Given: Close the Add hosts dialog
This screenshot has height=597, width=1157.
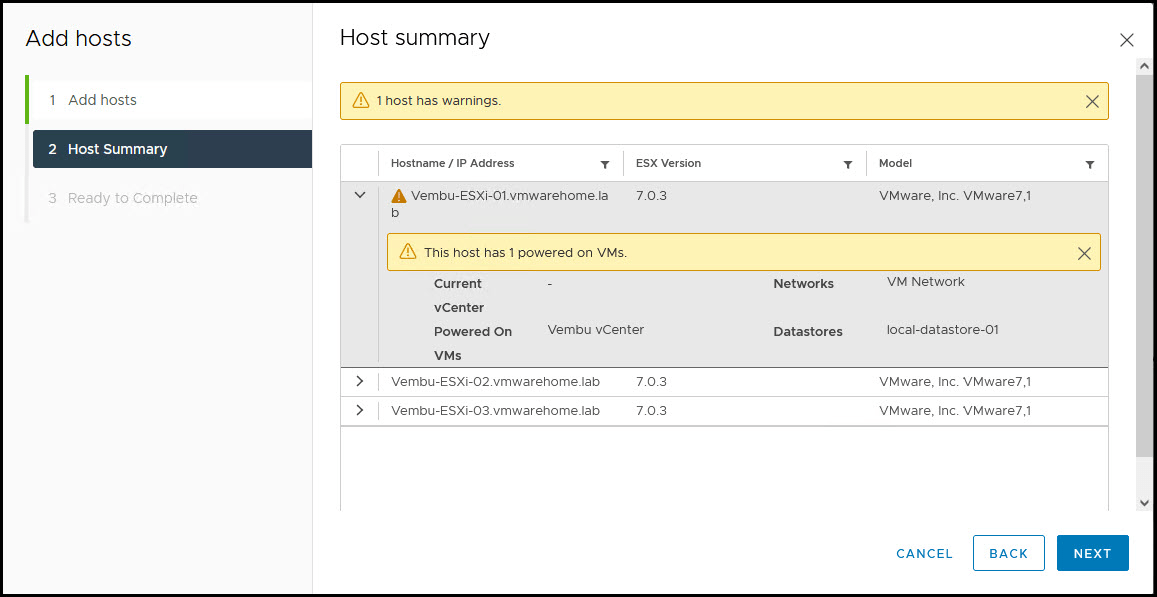Looking at the screenshot, I should [1127, 41].
